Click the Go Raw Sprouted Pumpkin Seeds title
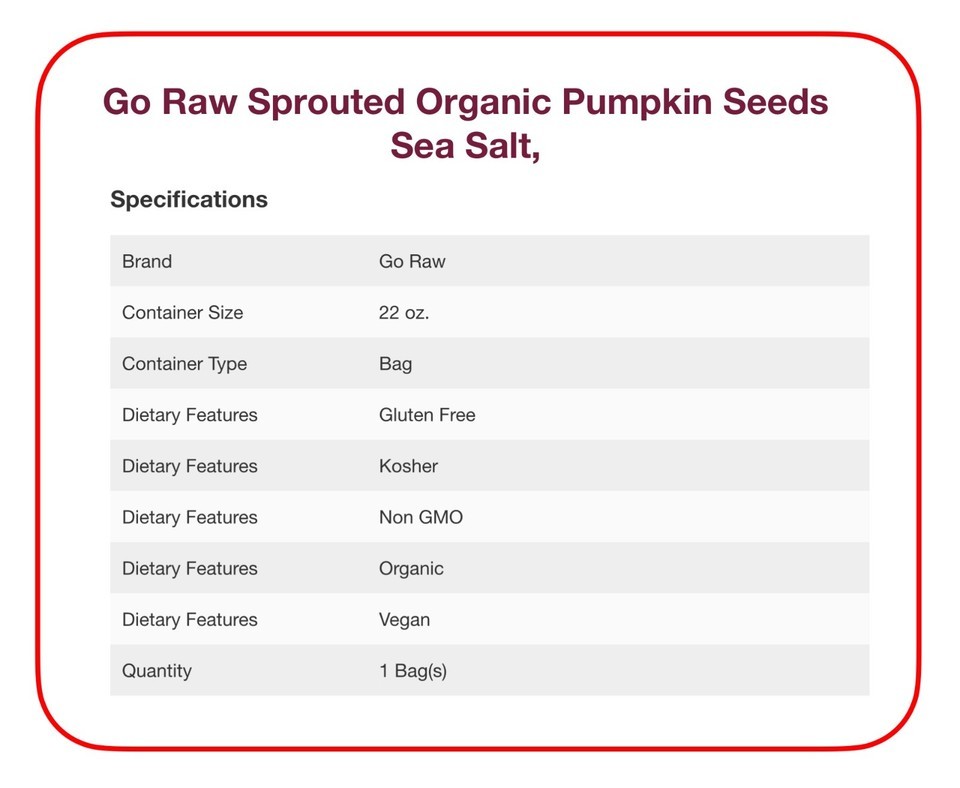Screen dimensions: 960x788 pyautogui.click(x=465, y=123)
